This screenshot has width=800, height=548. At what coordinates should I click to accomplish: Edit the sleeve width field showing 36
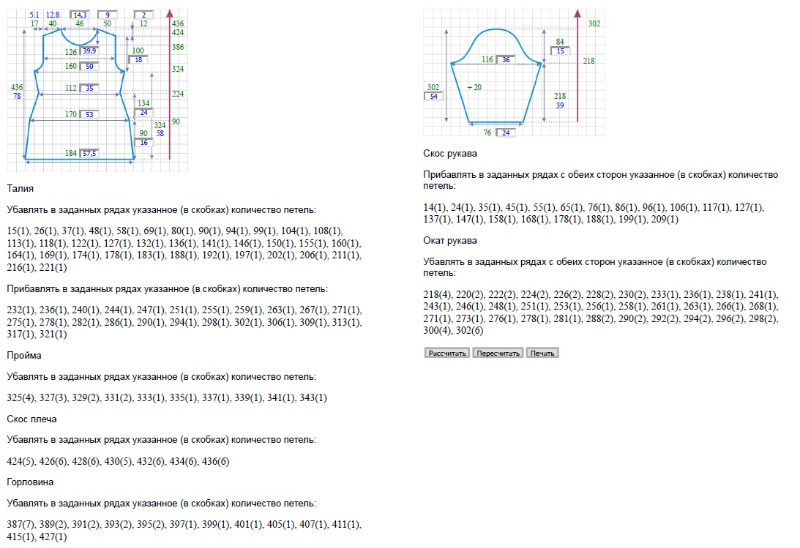[506, 59]
